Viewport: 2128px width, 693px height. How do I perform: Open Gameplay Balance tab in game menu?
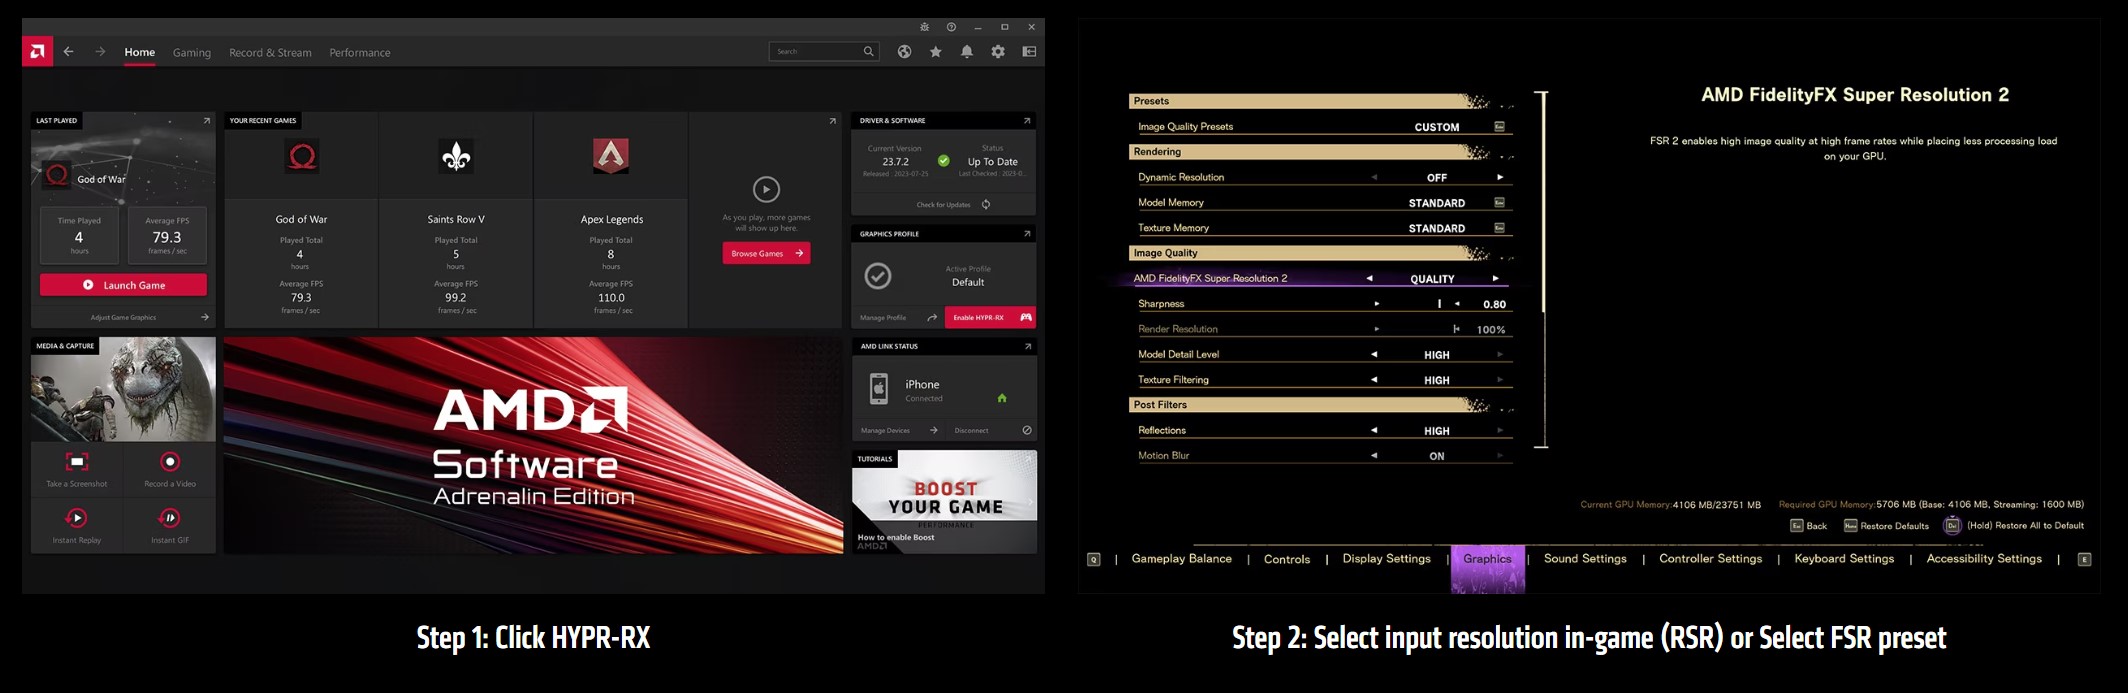tap(1182, 559)
